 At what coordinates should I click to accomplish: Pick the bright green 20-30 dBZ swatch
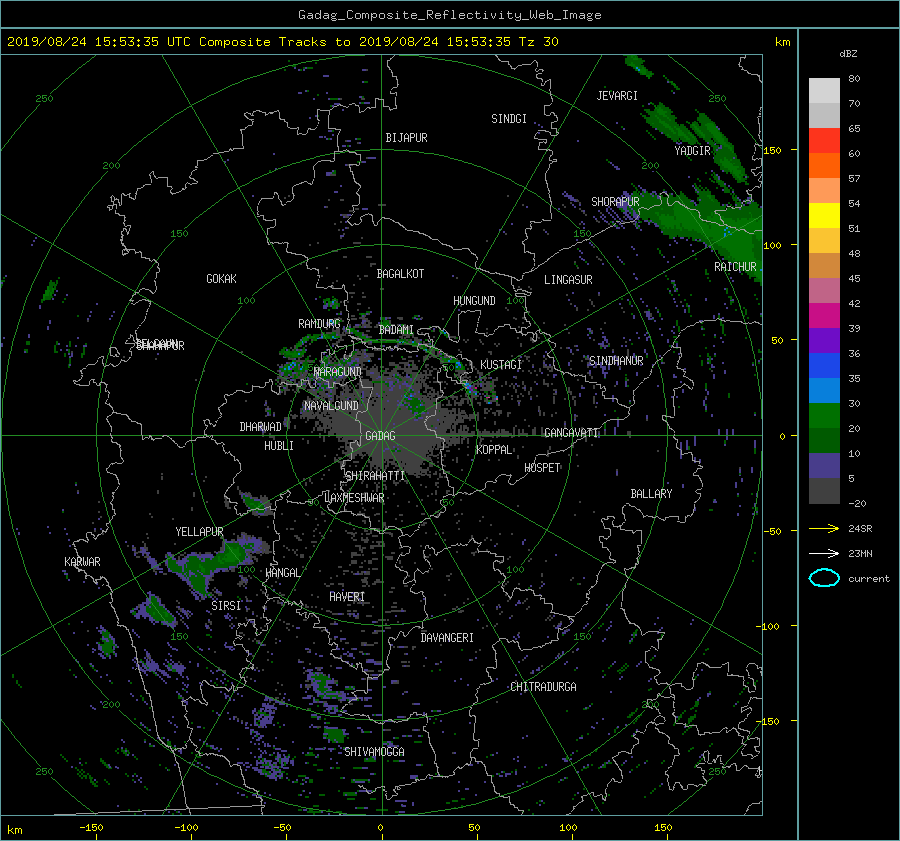pyautogui.click(x=824, y=416)
